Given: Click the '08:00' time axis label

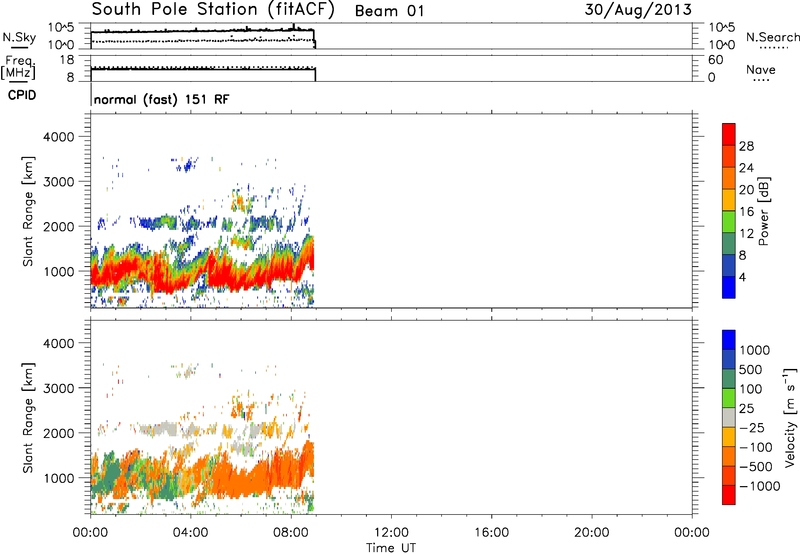Looking at the screenshot, I should [291, 533].
